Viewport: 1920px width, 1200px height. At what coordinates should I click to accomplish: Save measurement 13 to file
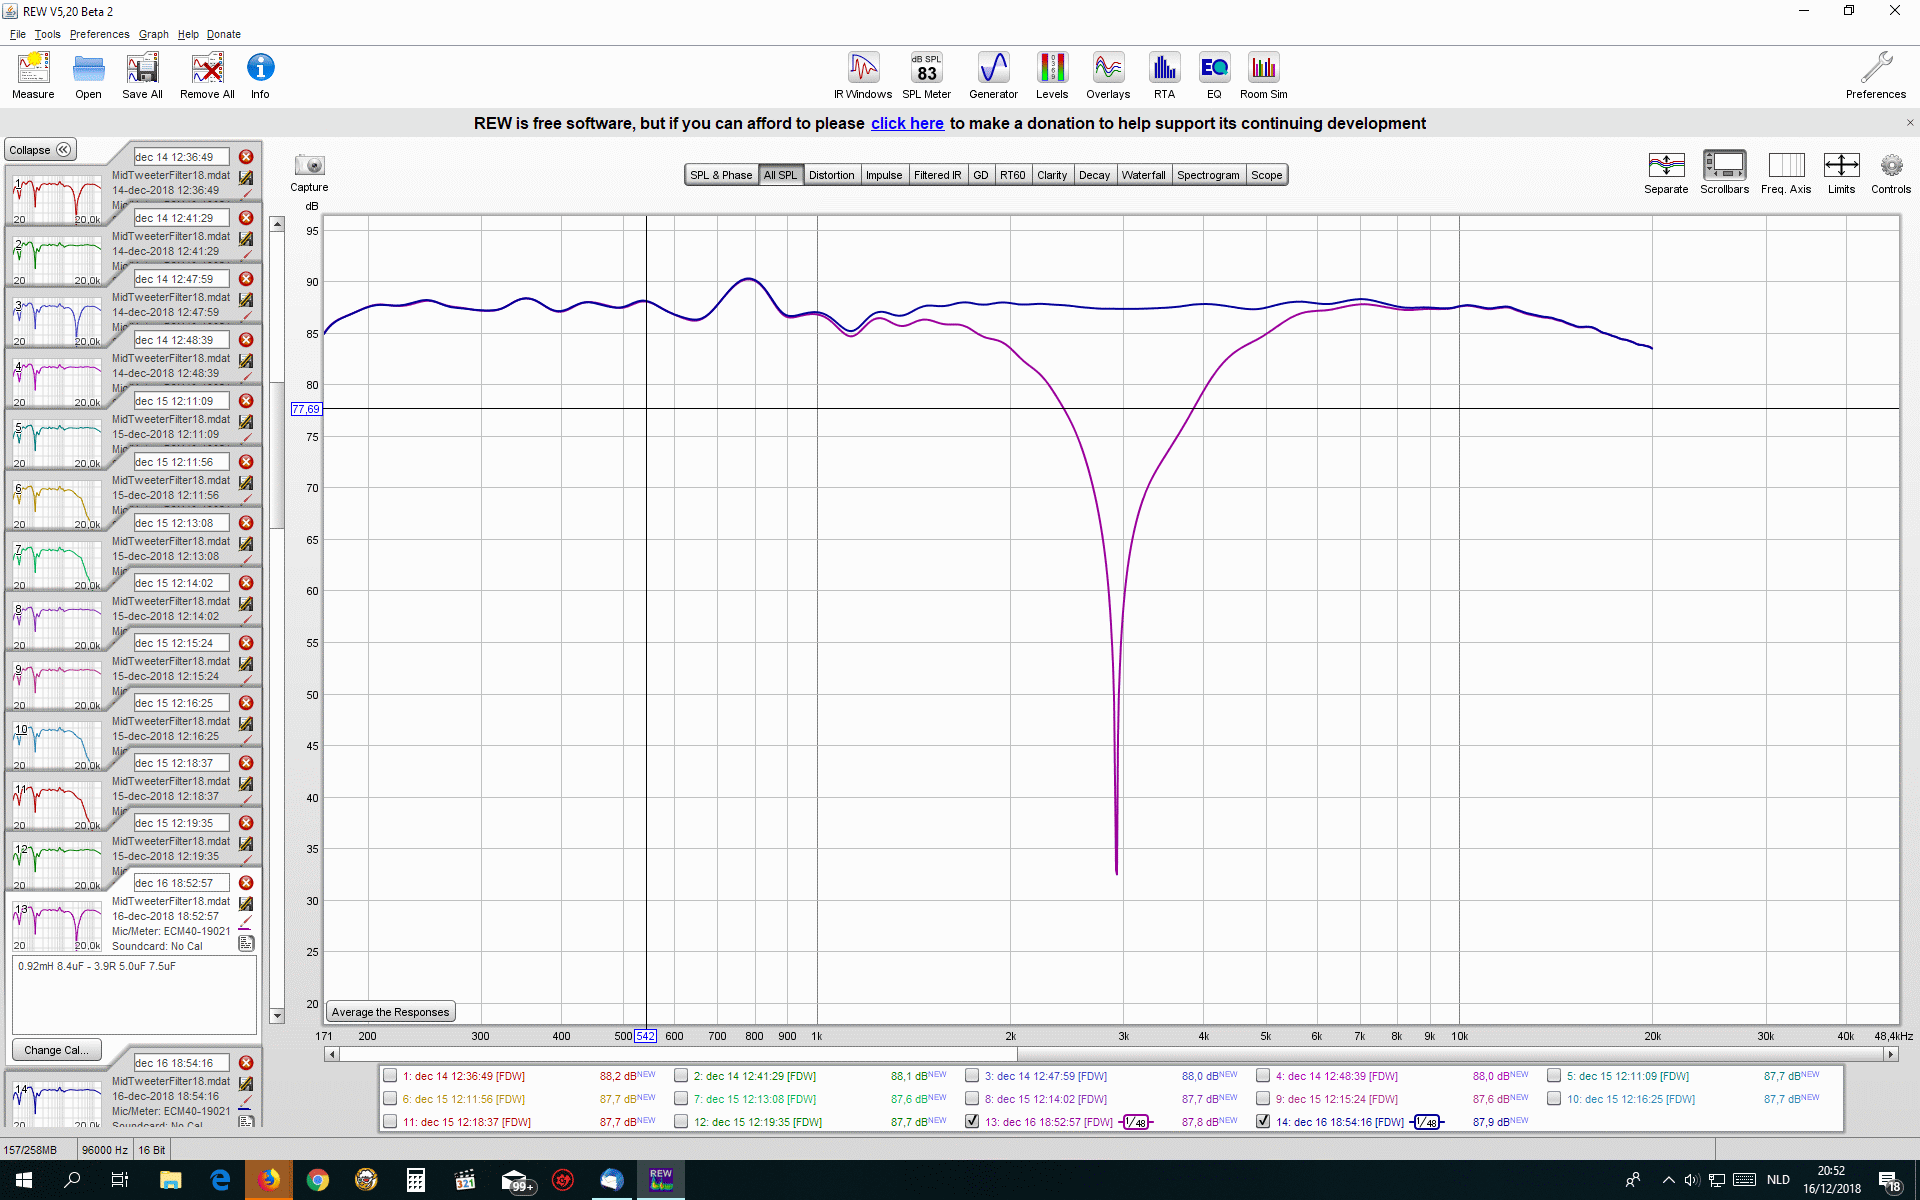(x=246, y=903)
